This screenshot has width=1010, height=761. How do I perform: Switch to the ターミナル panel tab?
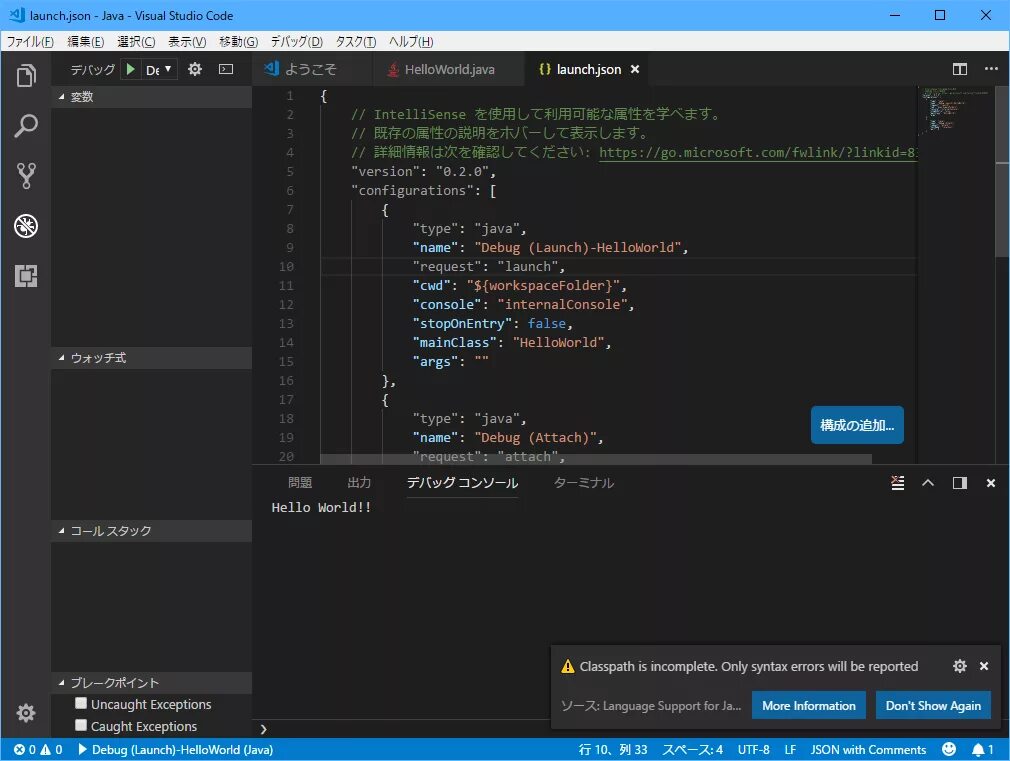[x=584, y=483]
